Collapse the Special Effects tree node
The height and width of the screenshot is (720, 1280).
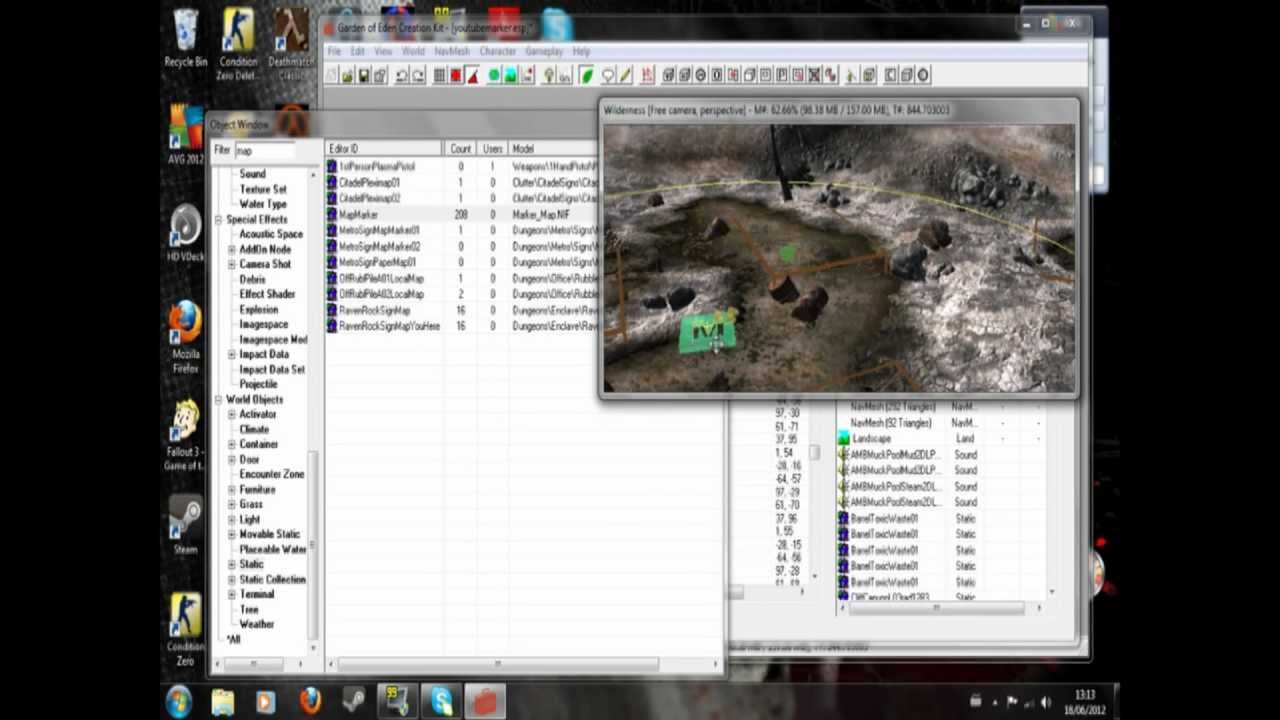(219, 219)
